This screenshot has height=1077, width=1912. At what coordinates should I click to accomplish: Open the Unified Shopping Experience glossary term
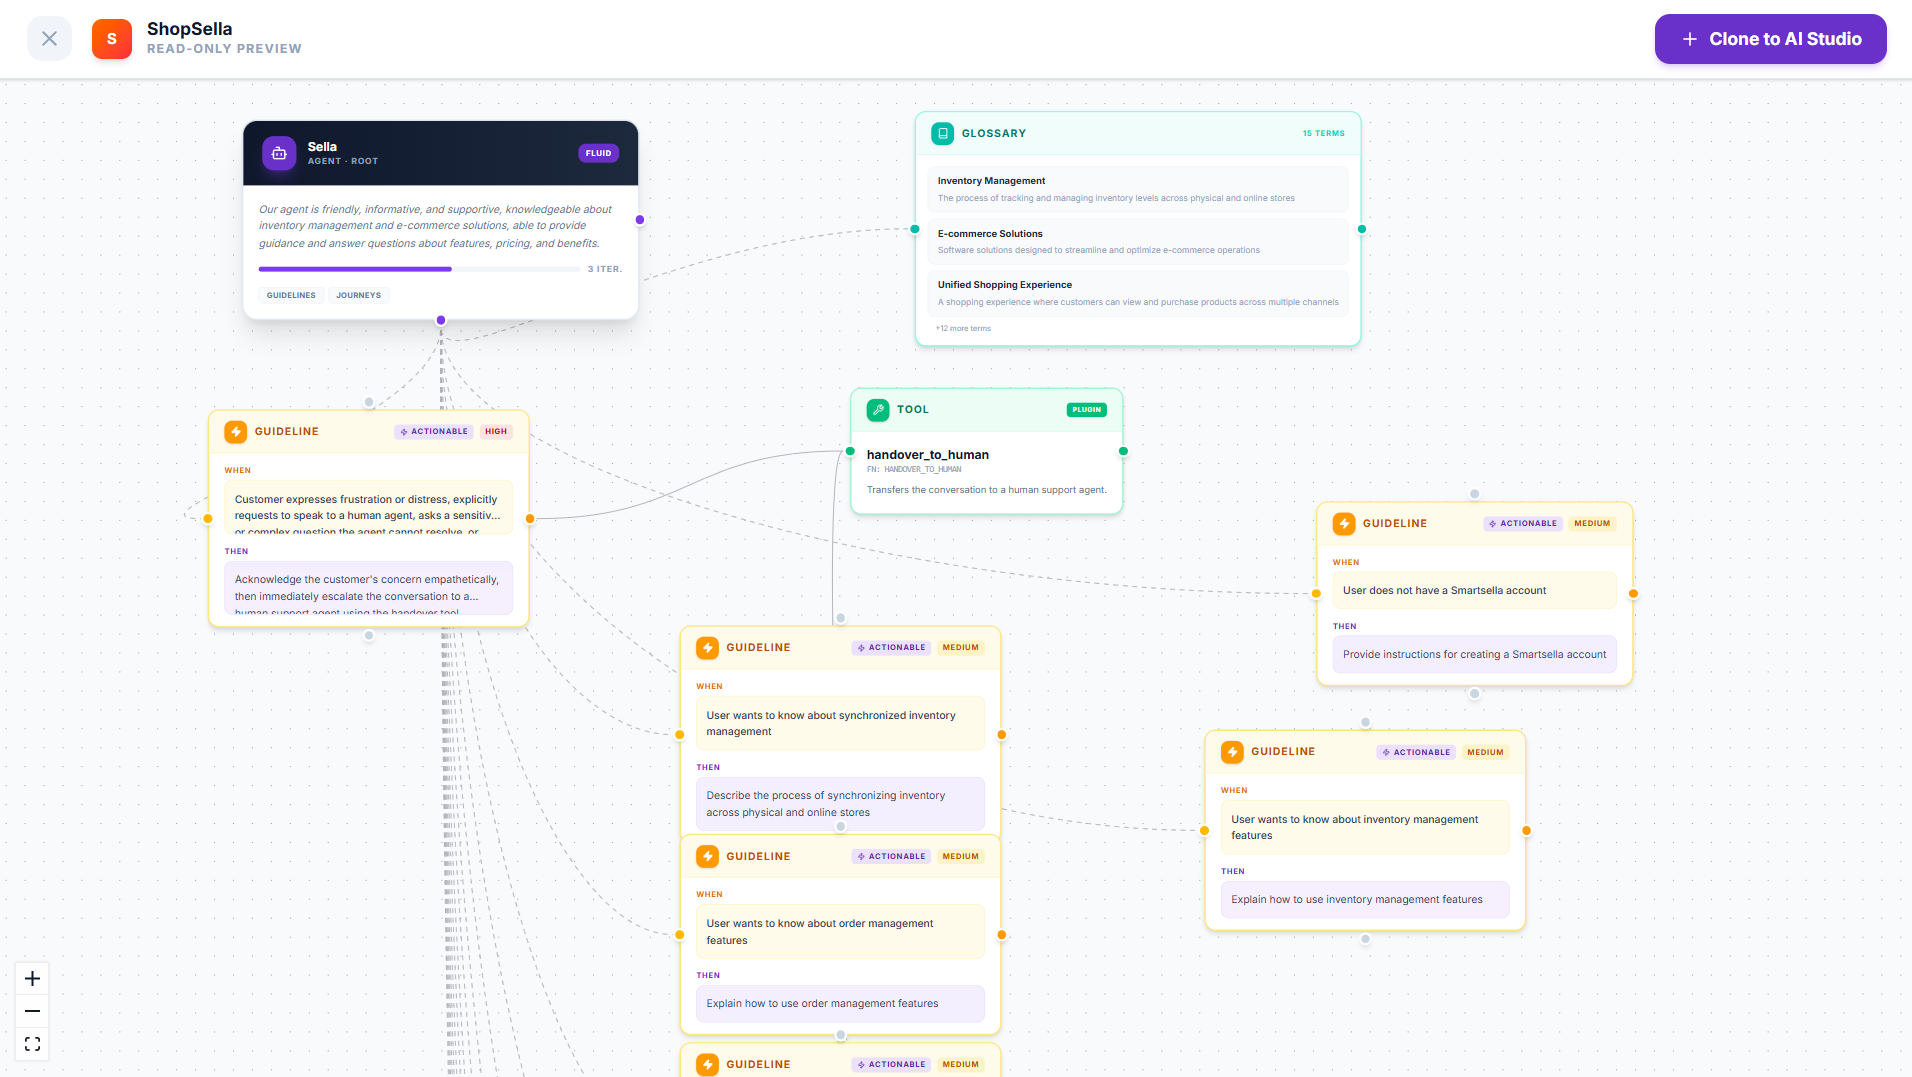1138,293
